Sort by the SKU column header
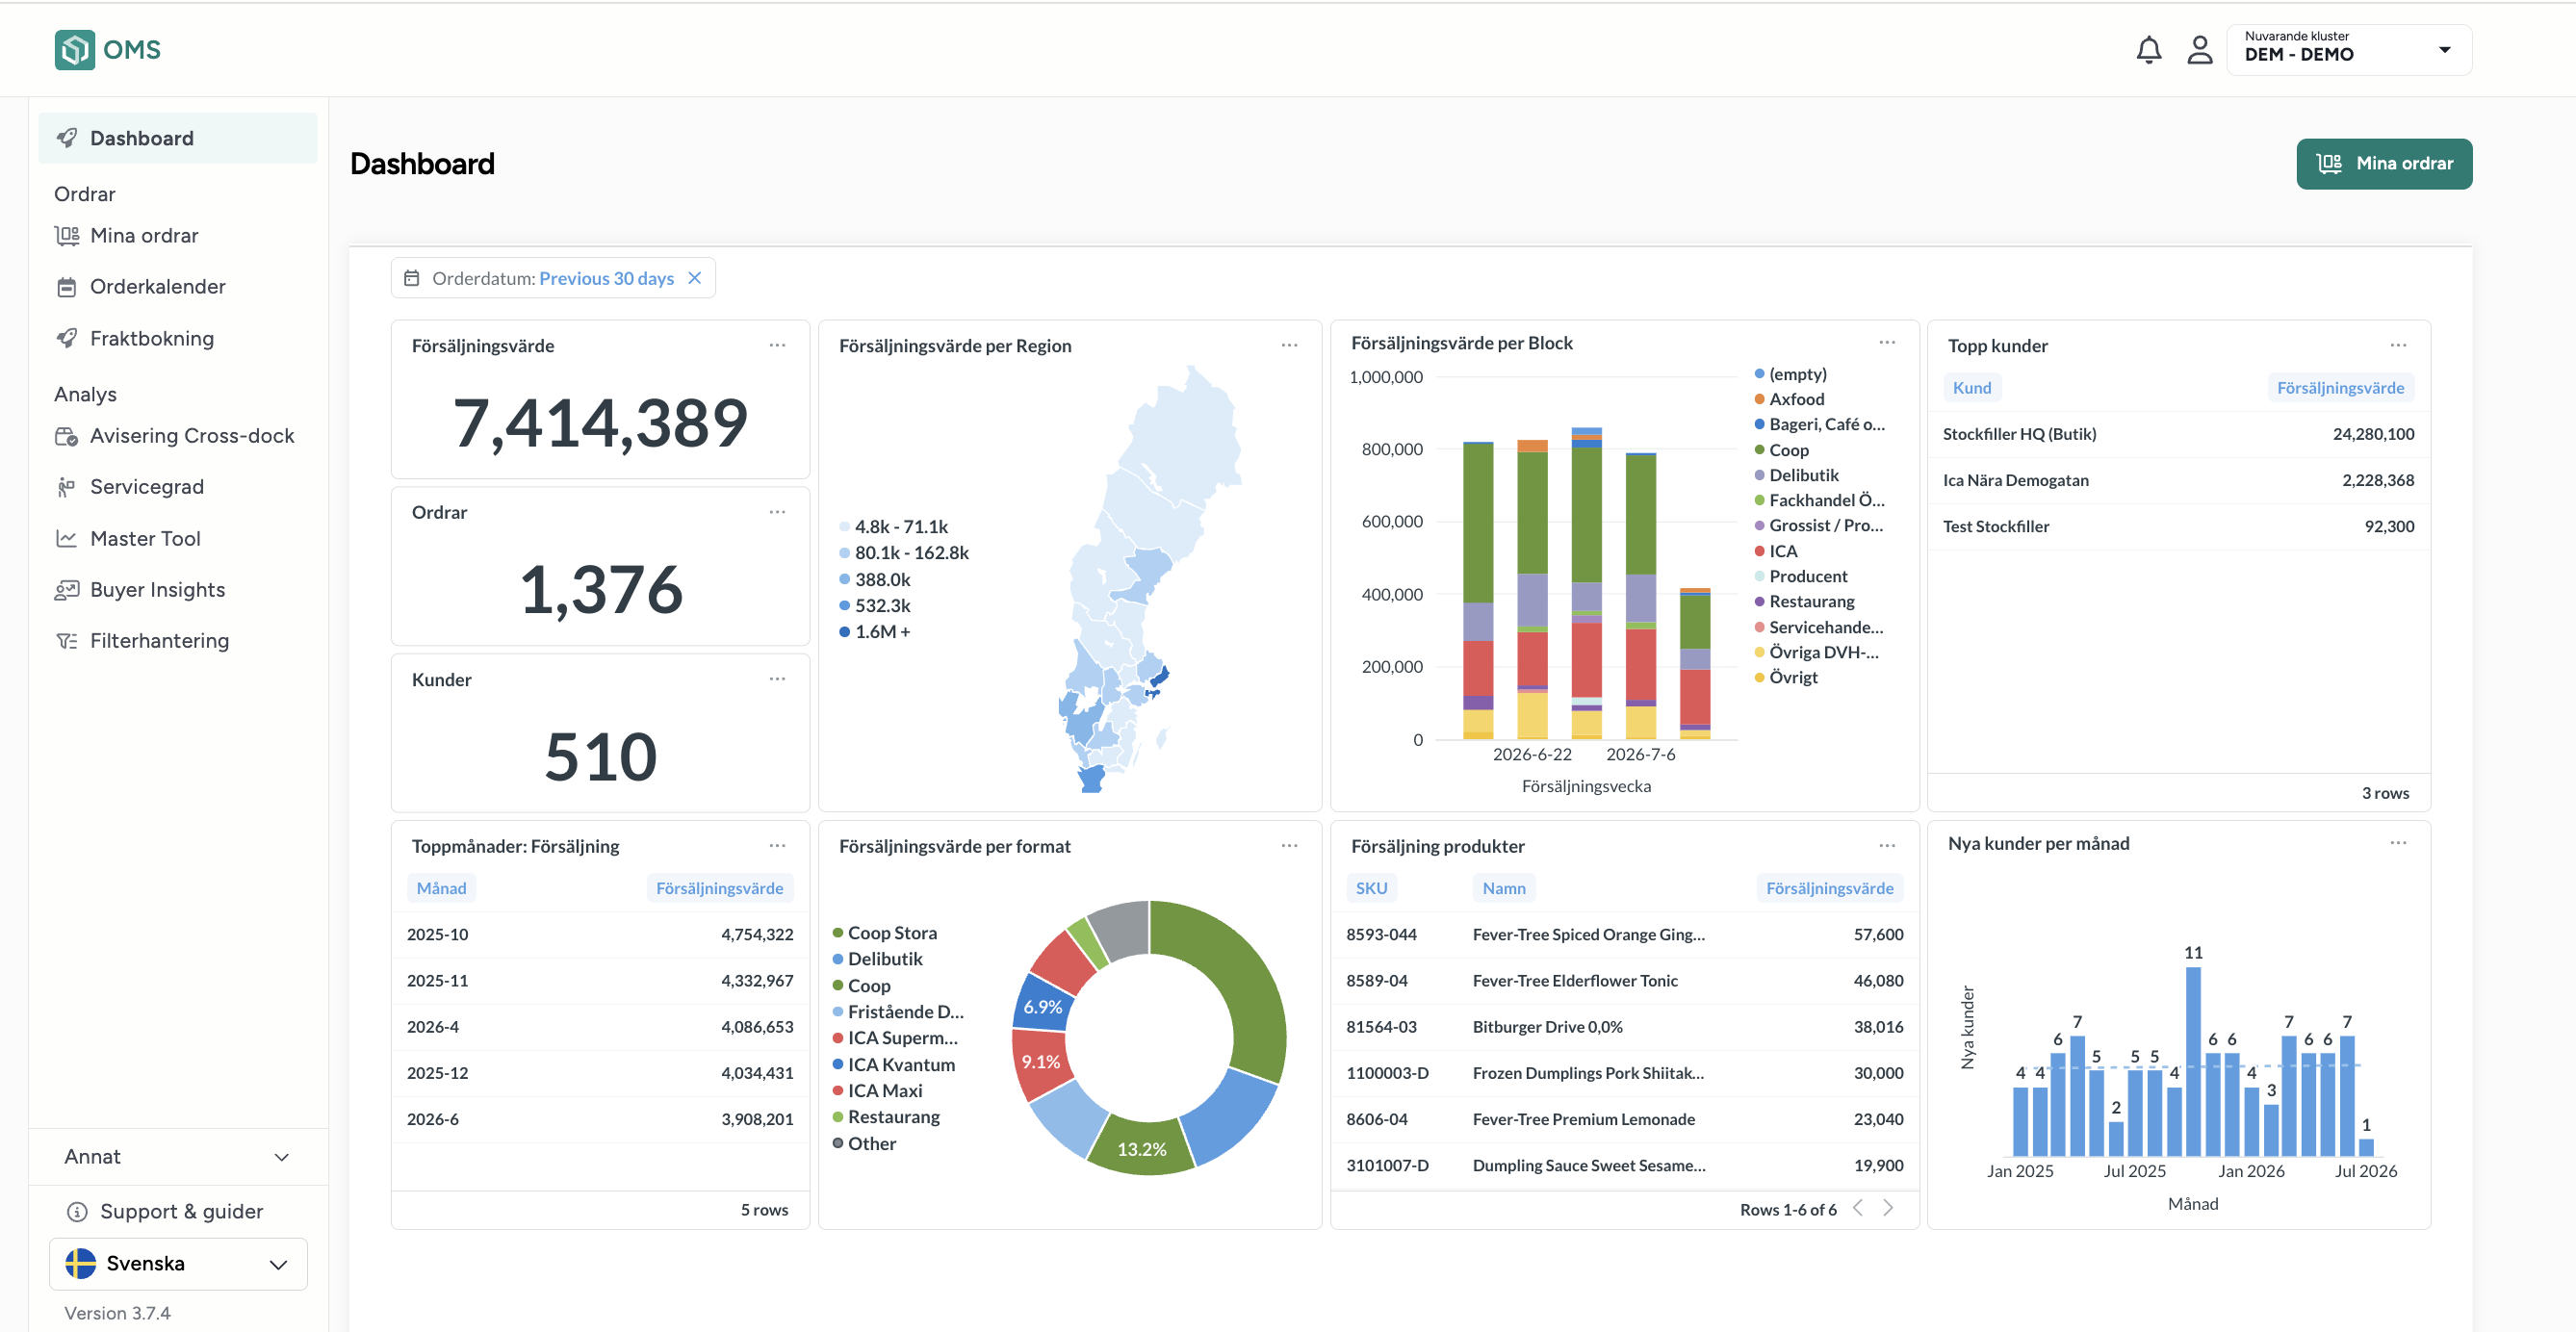2576x1332 pixels. (x=1371, y=888)
